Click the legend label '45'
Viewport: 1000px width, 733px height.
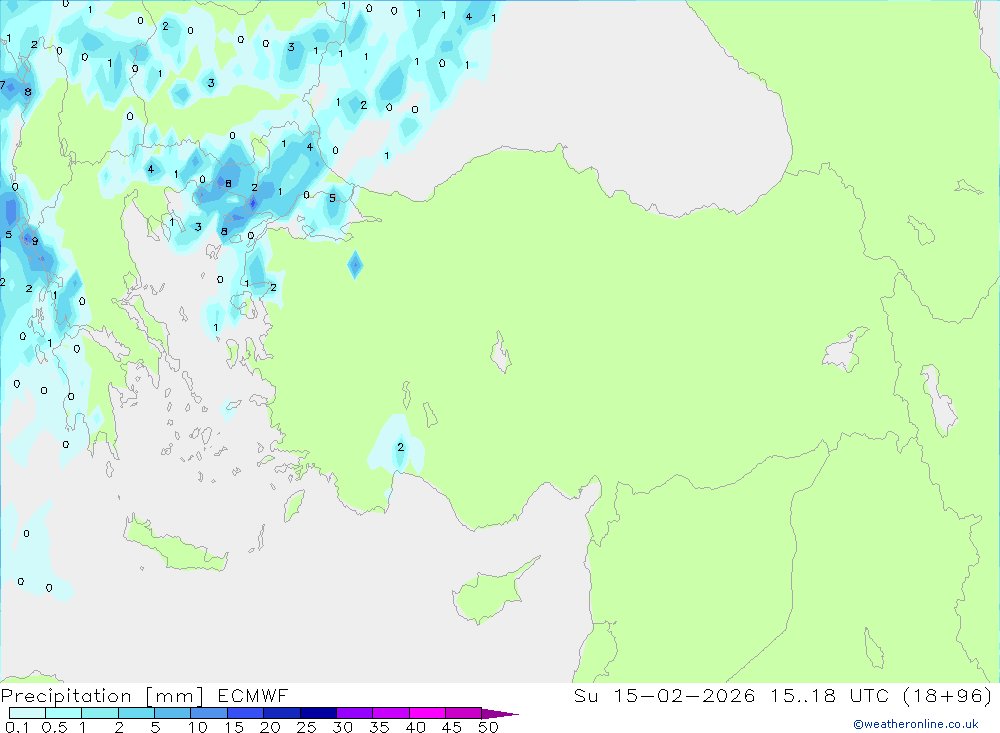coord(452,727)
